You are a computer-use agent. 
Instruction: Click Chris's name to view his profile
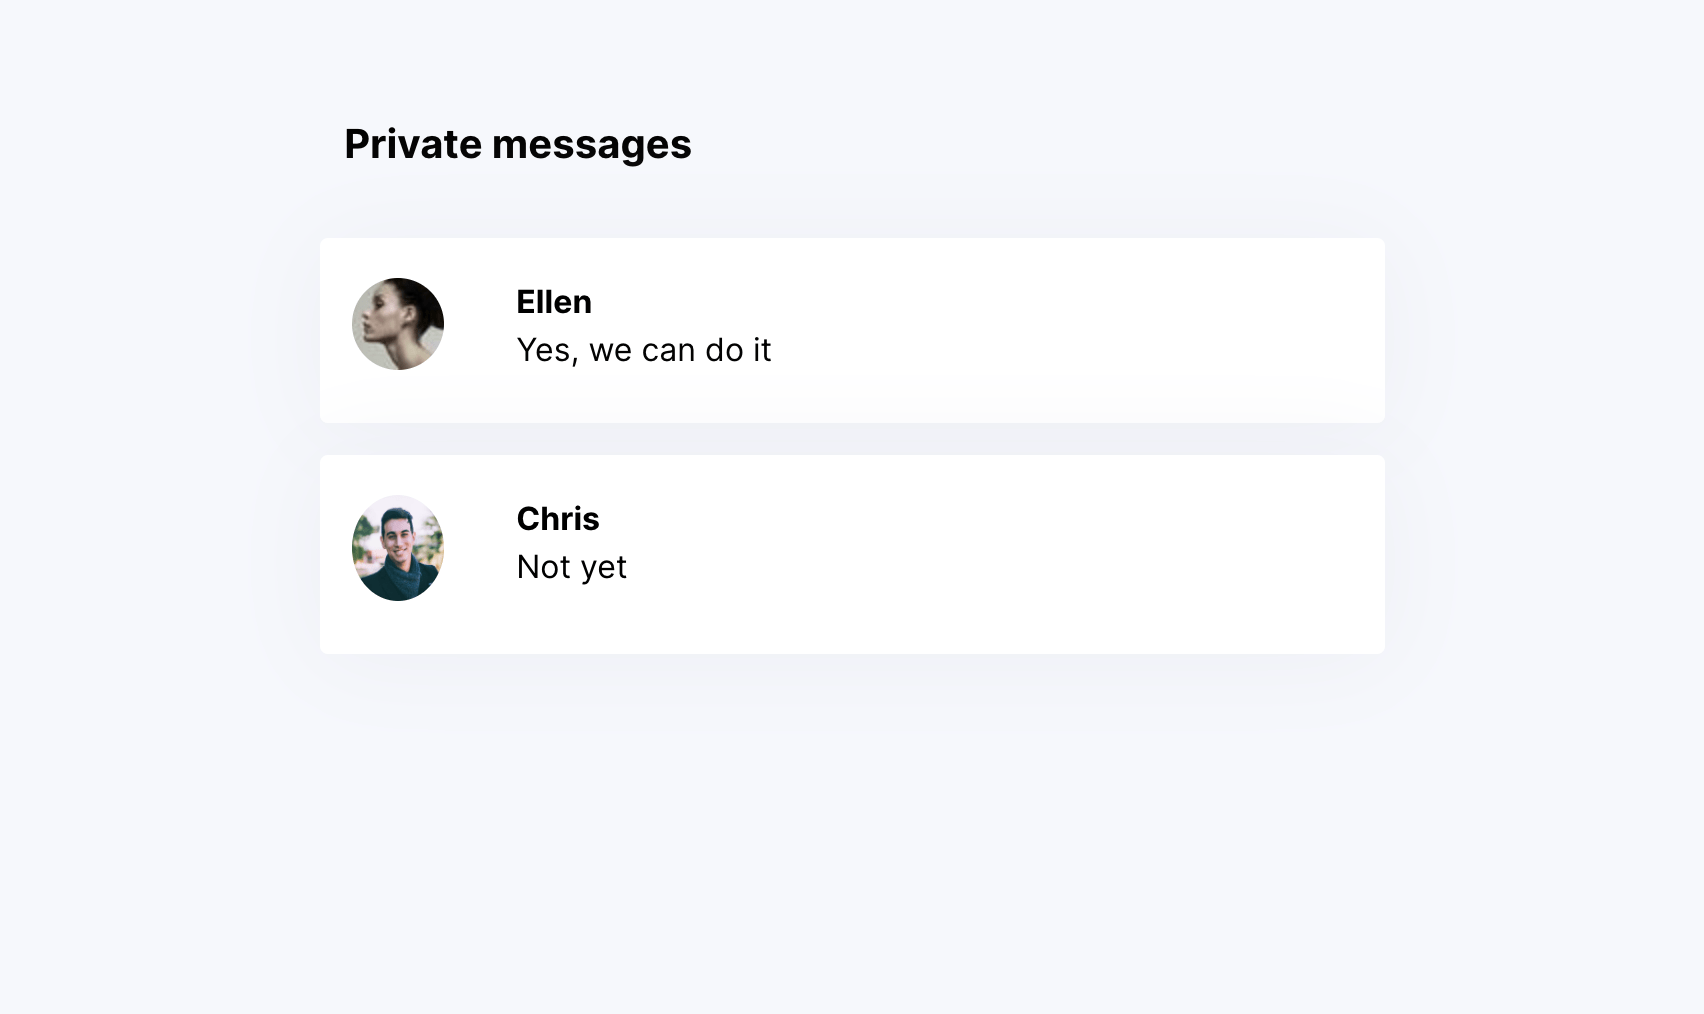(557, 518)
